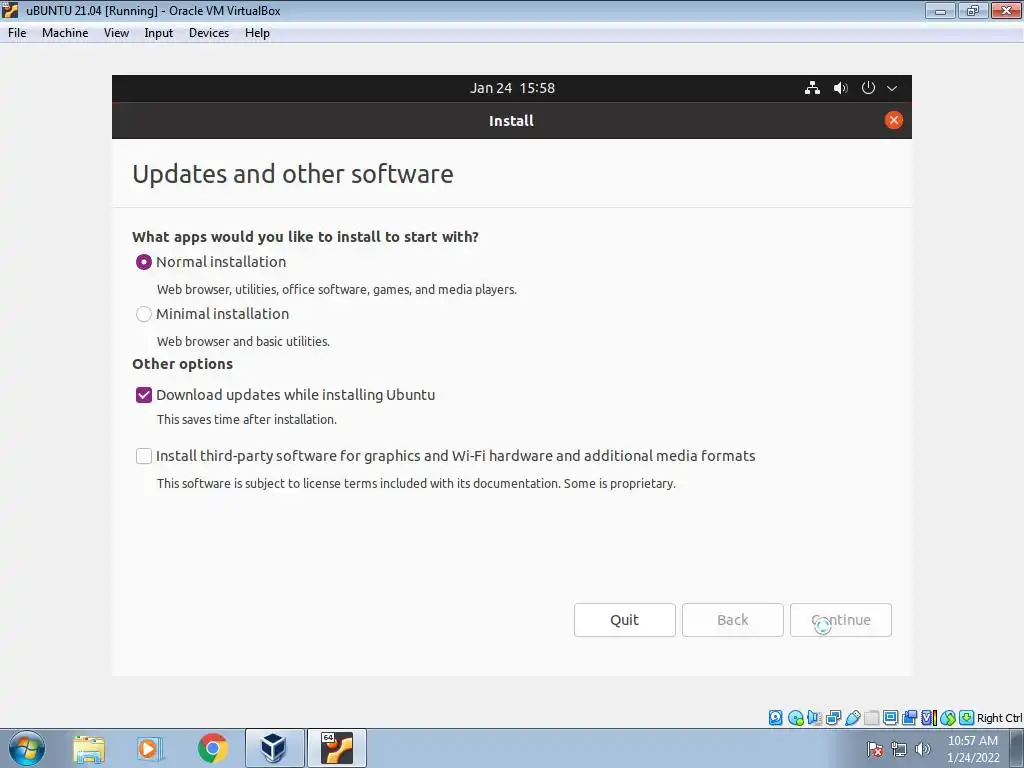Click the 'What apps would you like' question
Screen dimensions: 1024x768
pos(305,236)
